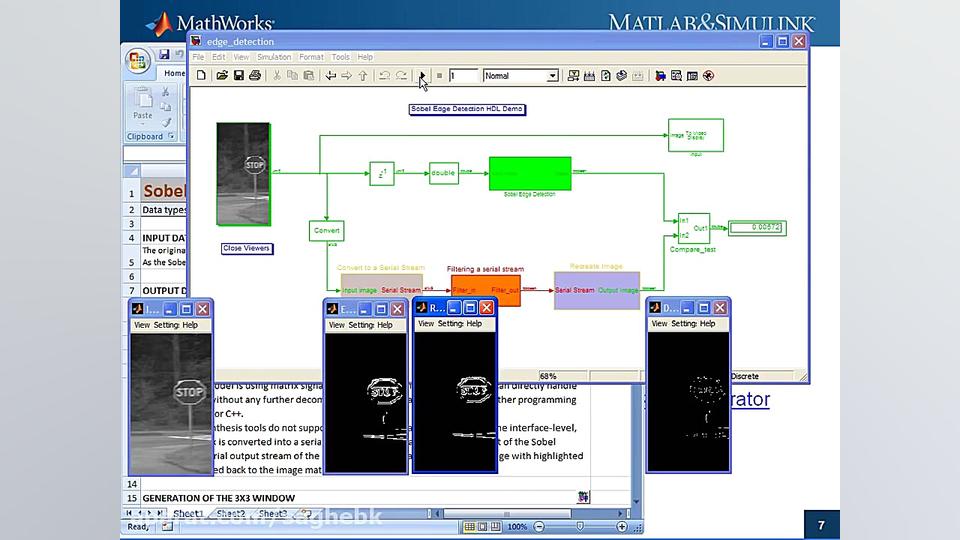Click the Update diagram icon in Simulink toolbar
The image size is (960, 540).
click(621, 76)
